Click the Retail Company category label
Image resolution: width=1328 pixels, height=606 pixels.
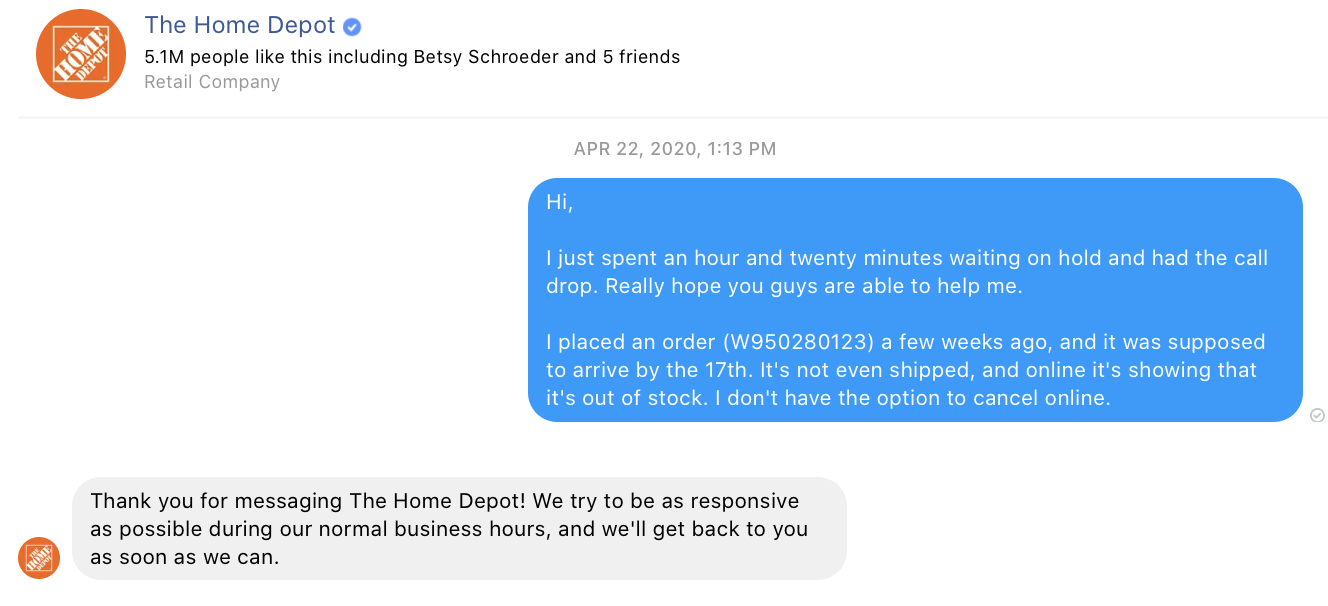[x=212, y=82]
